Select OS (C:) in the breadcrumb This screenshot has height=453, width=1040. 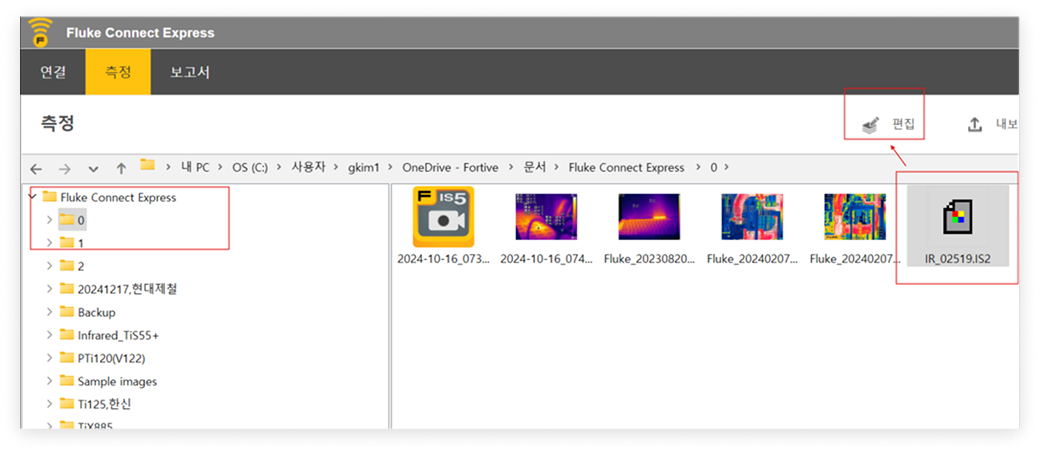click(x=250, y=168)
